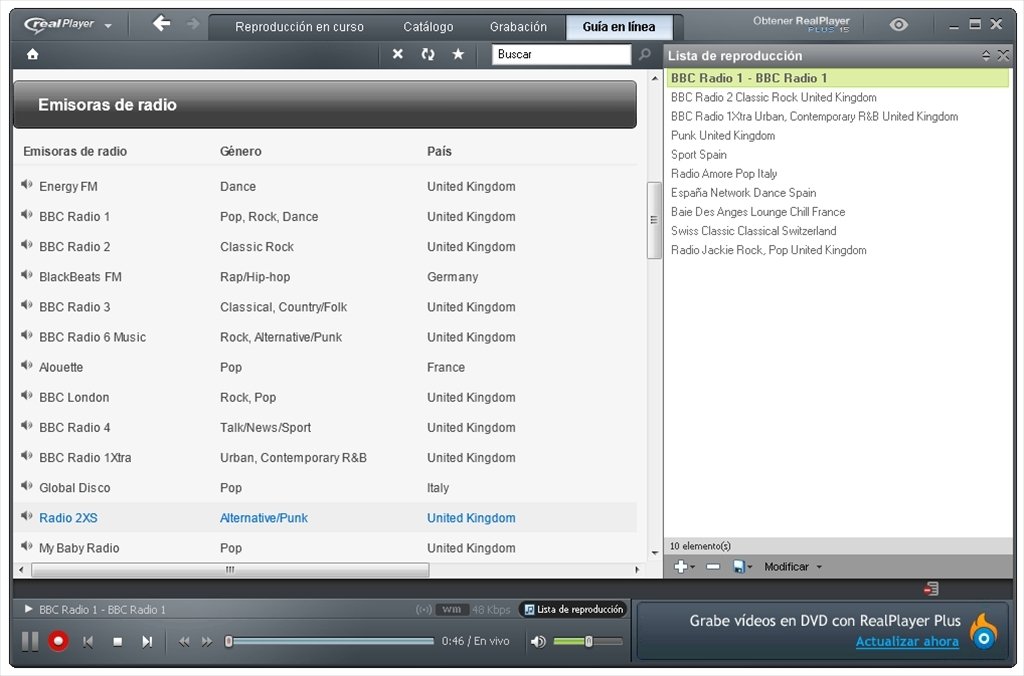
Task: Expand the Modificar dropdown
Action: point(793,566)
